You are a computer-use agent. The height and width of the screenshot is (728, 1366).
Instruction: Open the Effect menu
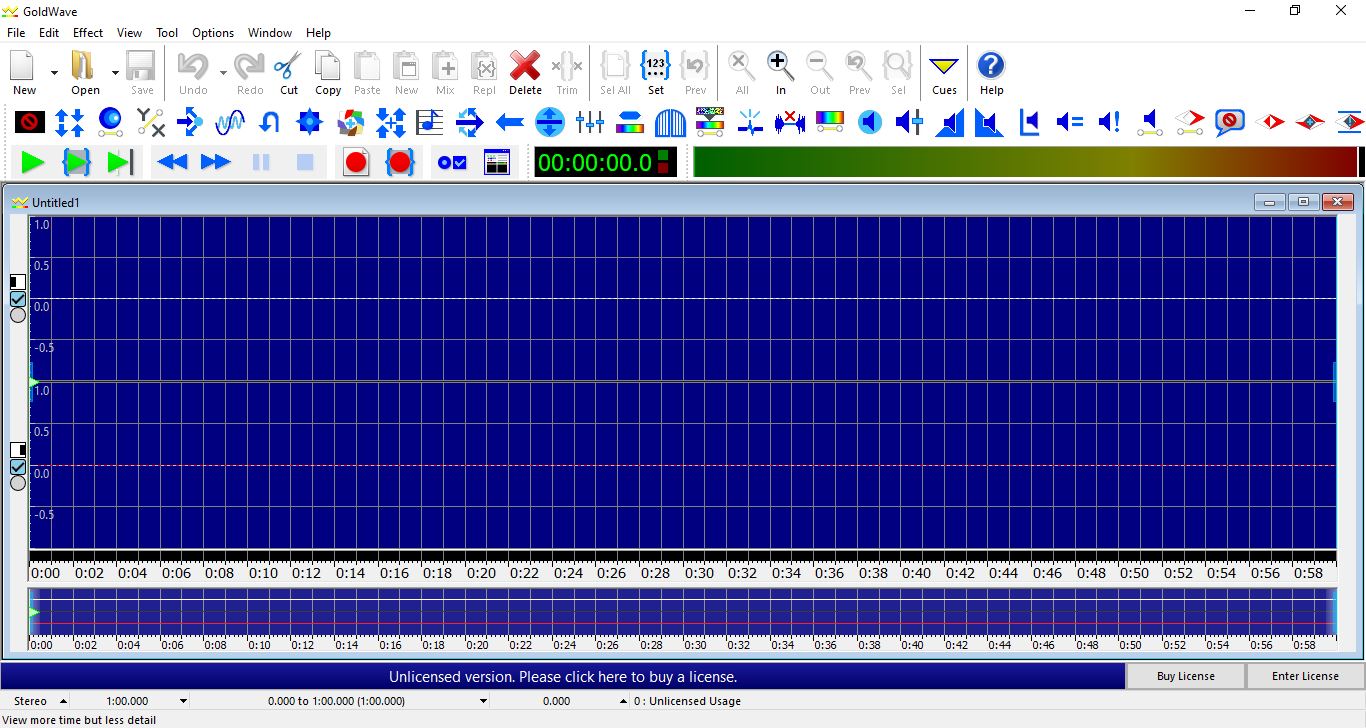[x=88, y=33]
